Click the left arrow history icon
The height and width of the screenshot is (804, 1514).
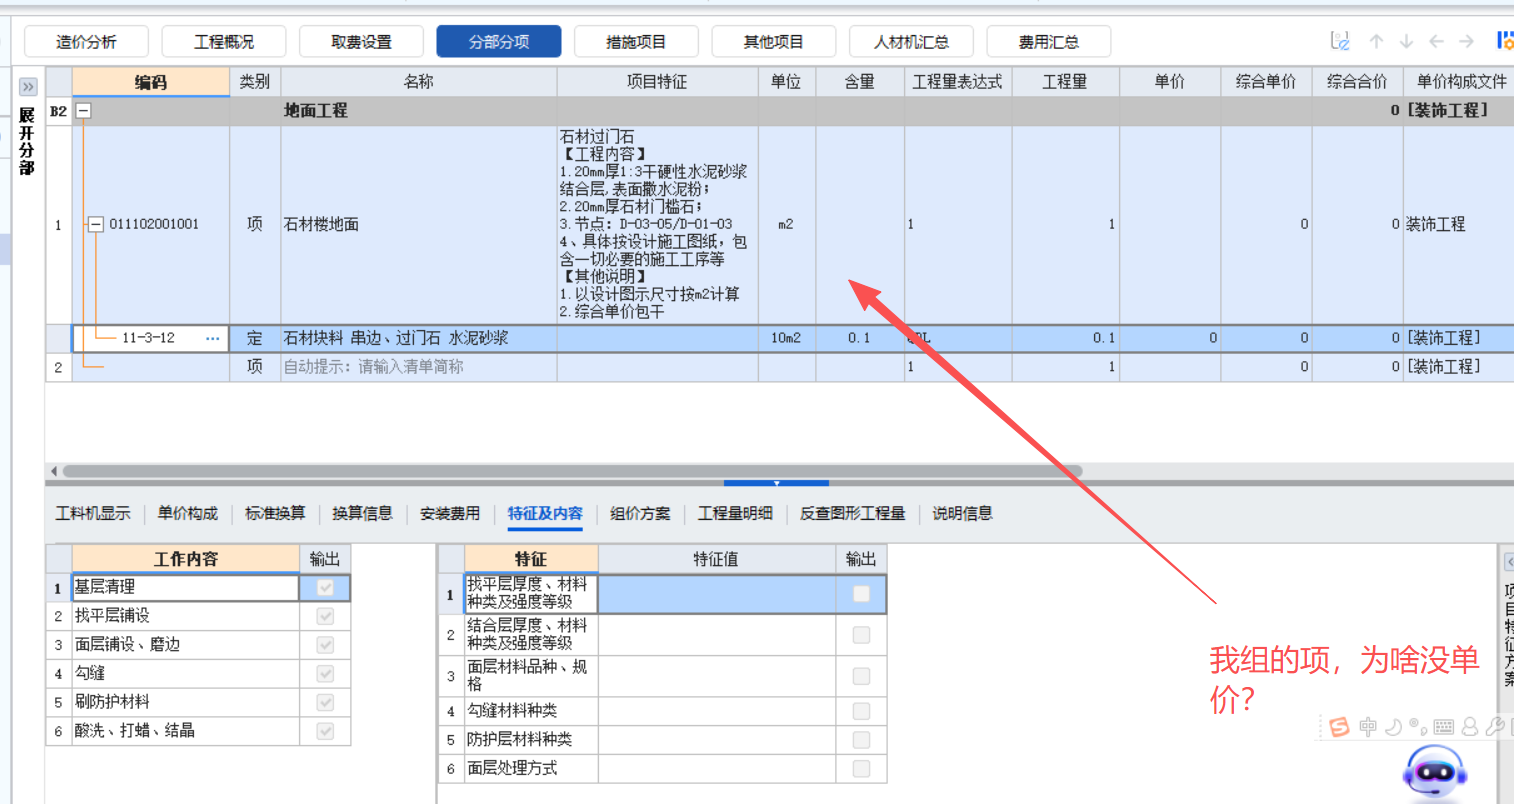pyautogui.click(x=1436, y=41)
